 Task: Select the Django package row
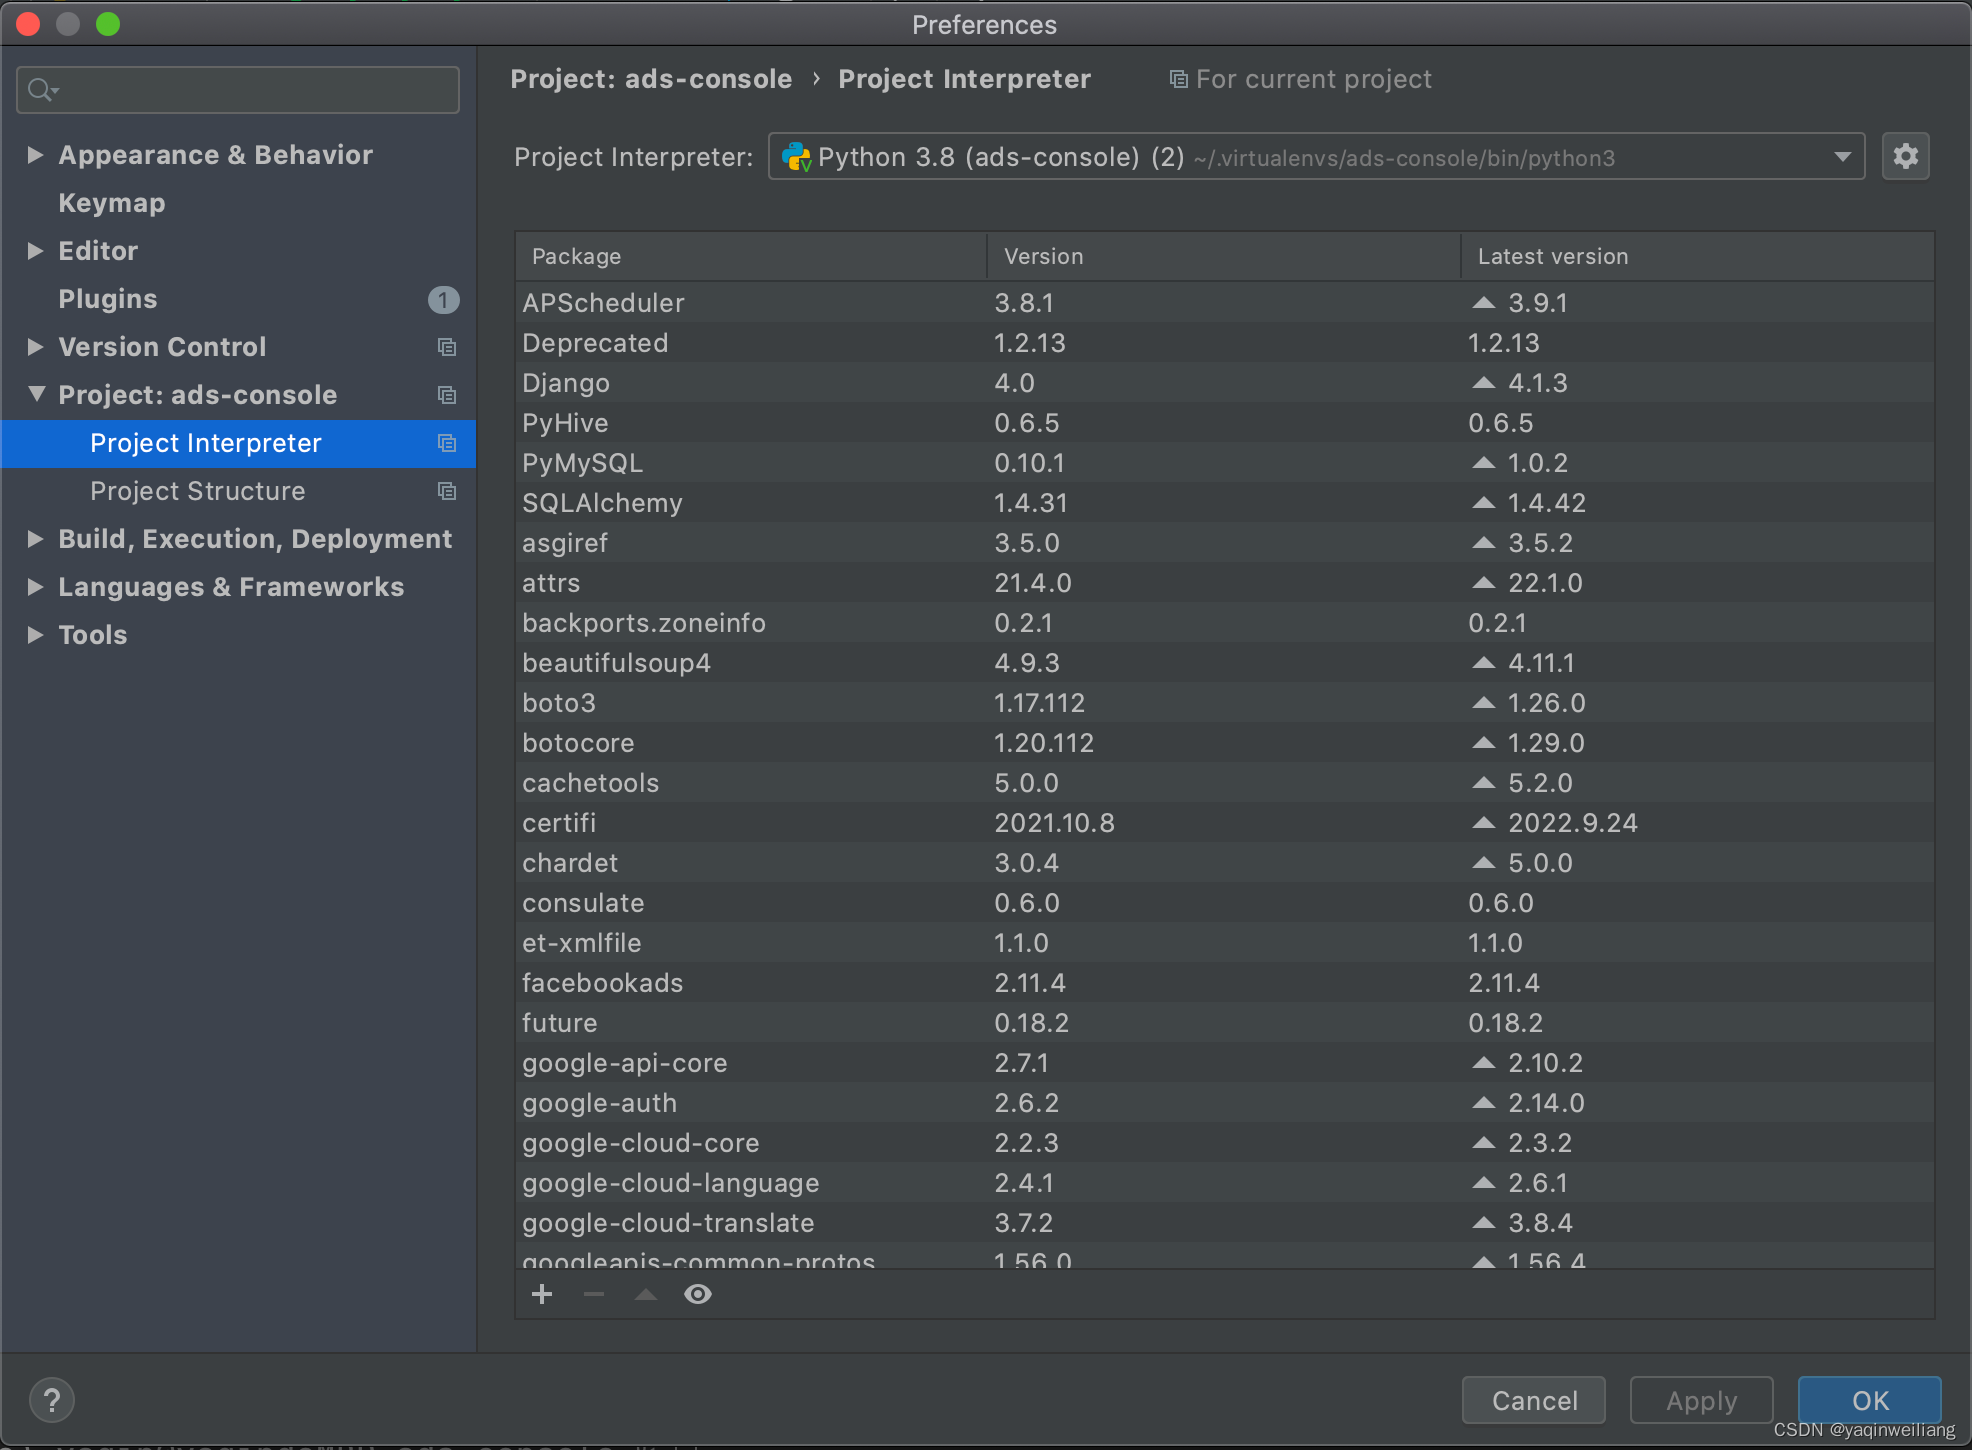pos(1225,383)
